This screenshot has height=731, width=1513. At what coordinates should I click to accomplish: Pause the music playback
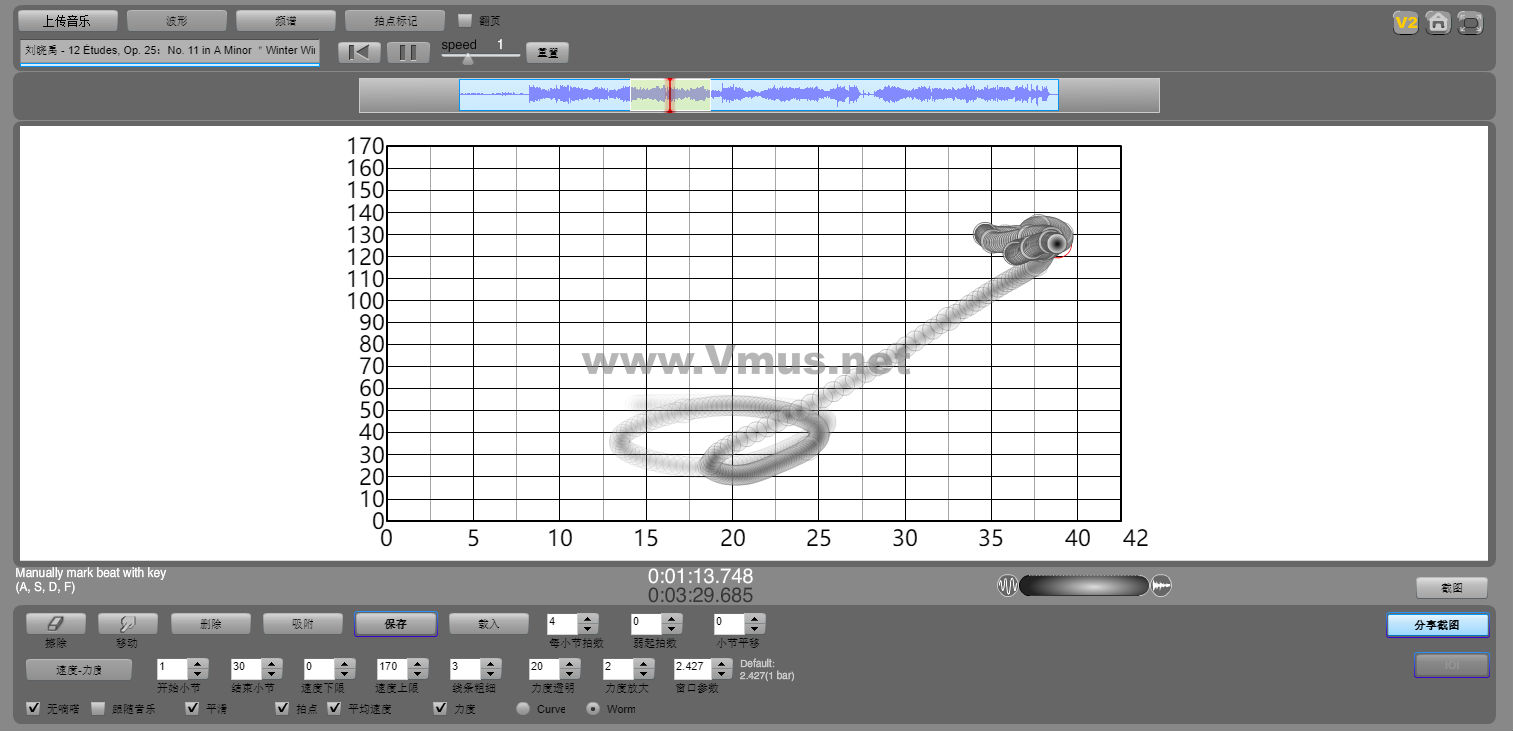tap(408, 52)
